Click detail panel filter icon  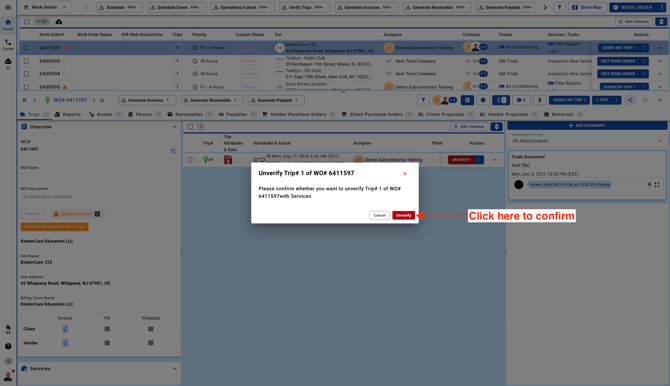(423, 100)
